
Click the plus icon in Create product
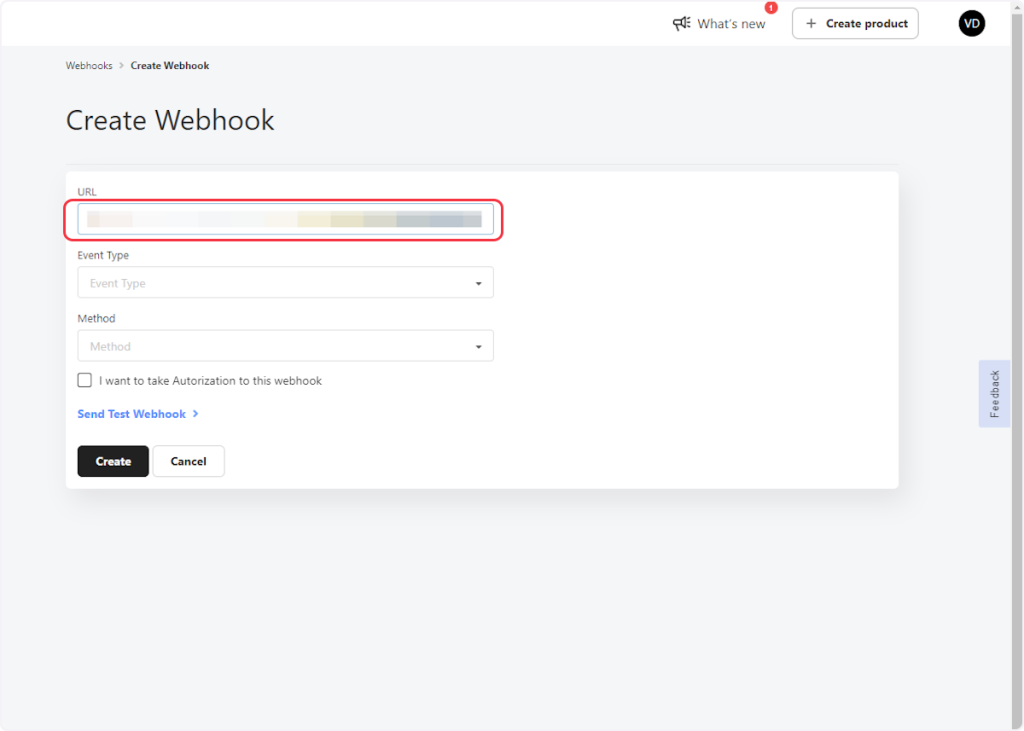pyautogui.click(x=811, y=23)
